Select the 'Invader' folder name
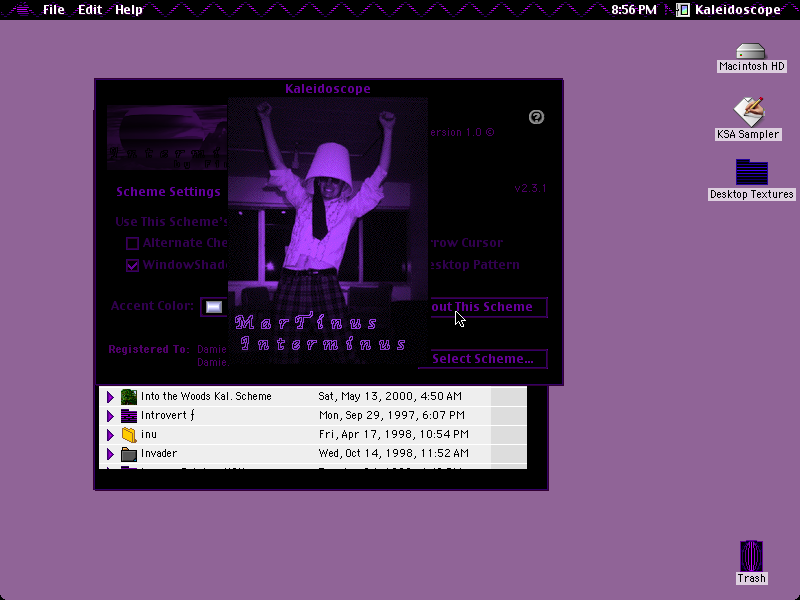 tap(159, 453)
